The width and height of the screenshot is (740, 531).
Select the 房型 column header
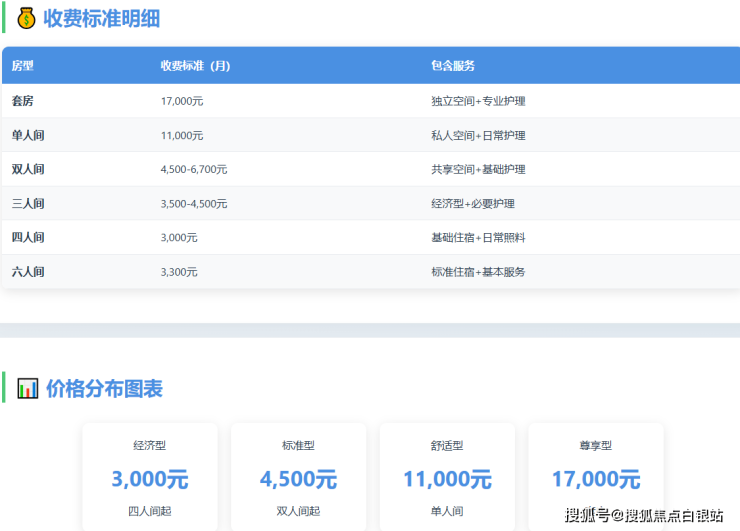(23, 66)
